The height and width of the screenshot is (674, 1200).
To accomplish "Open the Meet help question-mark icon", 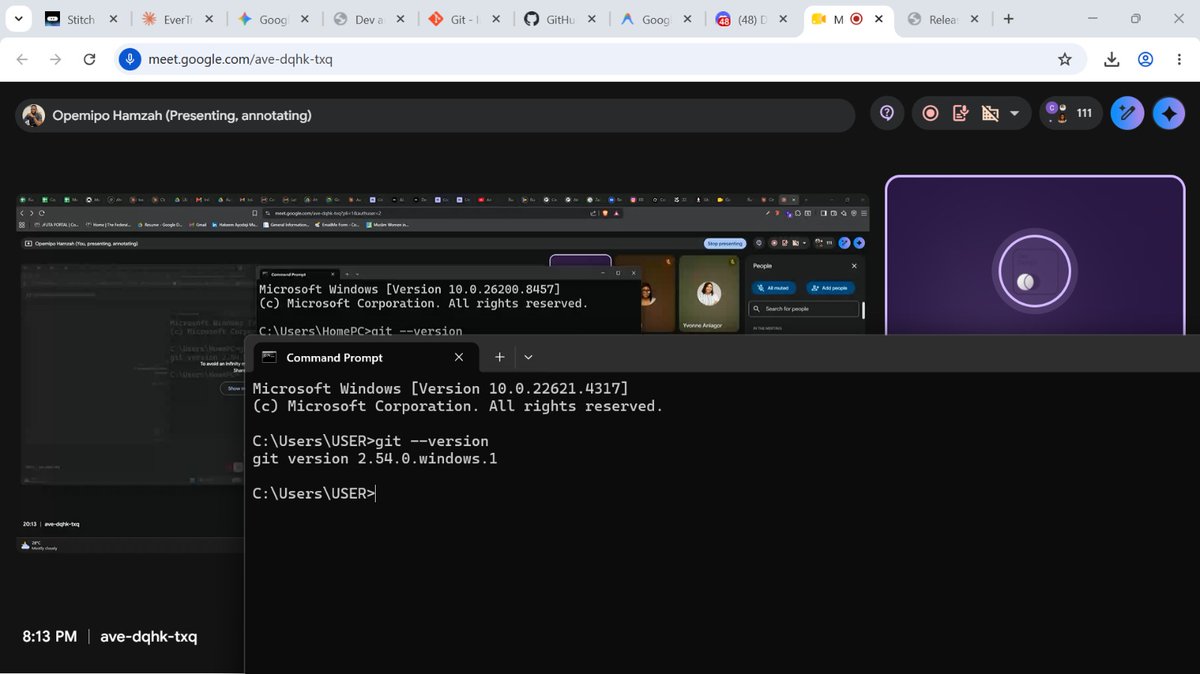I will pyautogui.click(x=886, y=114).
